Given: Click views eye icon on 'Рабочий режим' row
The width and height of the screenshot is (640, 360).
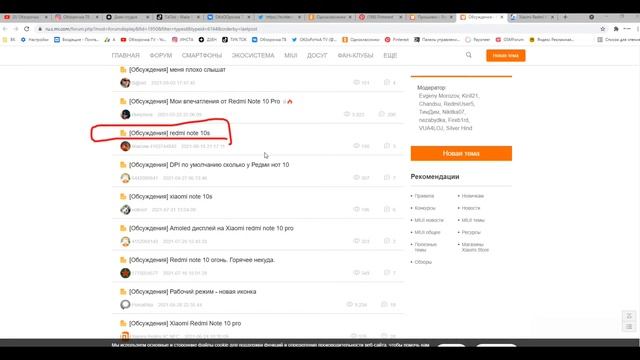Looking at the screenshot, I should 349,304.
